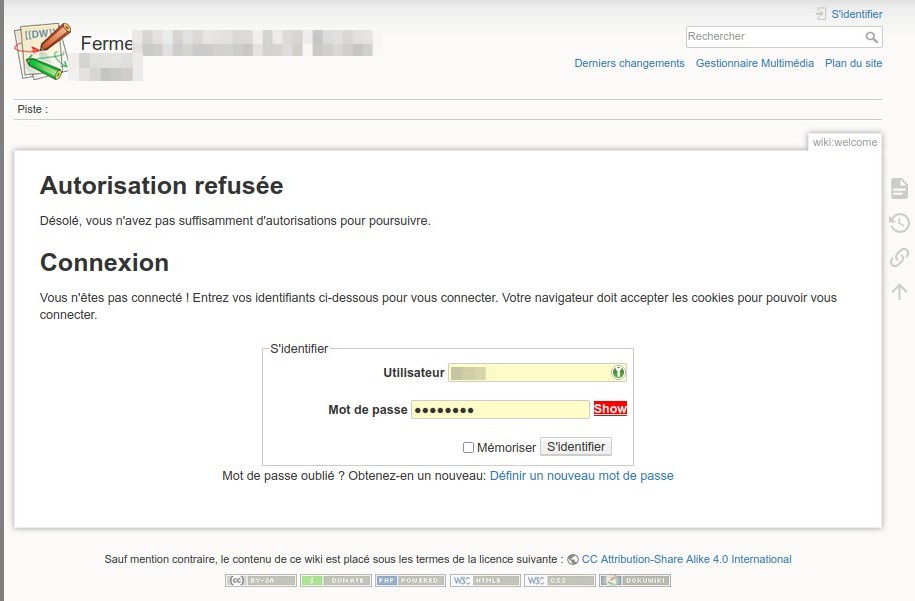Open Gestionnaire Multimédia from the top menu

pyautogui.click(x=754, y=63)
